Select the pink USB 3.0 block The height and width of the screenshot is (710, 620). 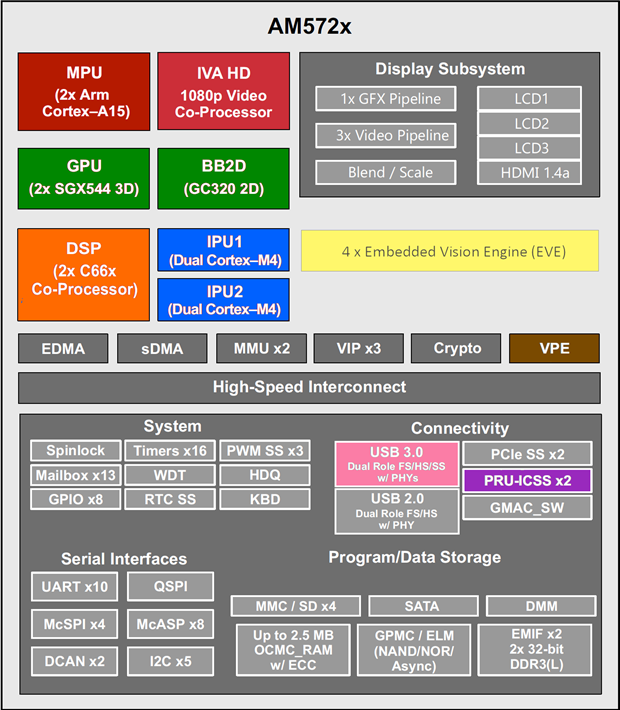397,464
